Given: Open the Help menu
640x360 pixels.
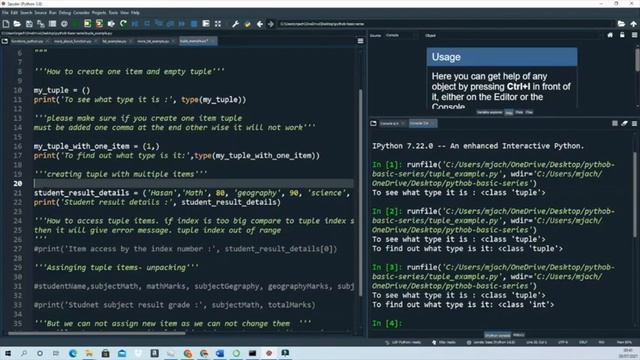Looking at the screenshot, I should coord(135,13).
